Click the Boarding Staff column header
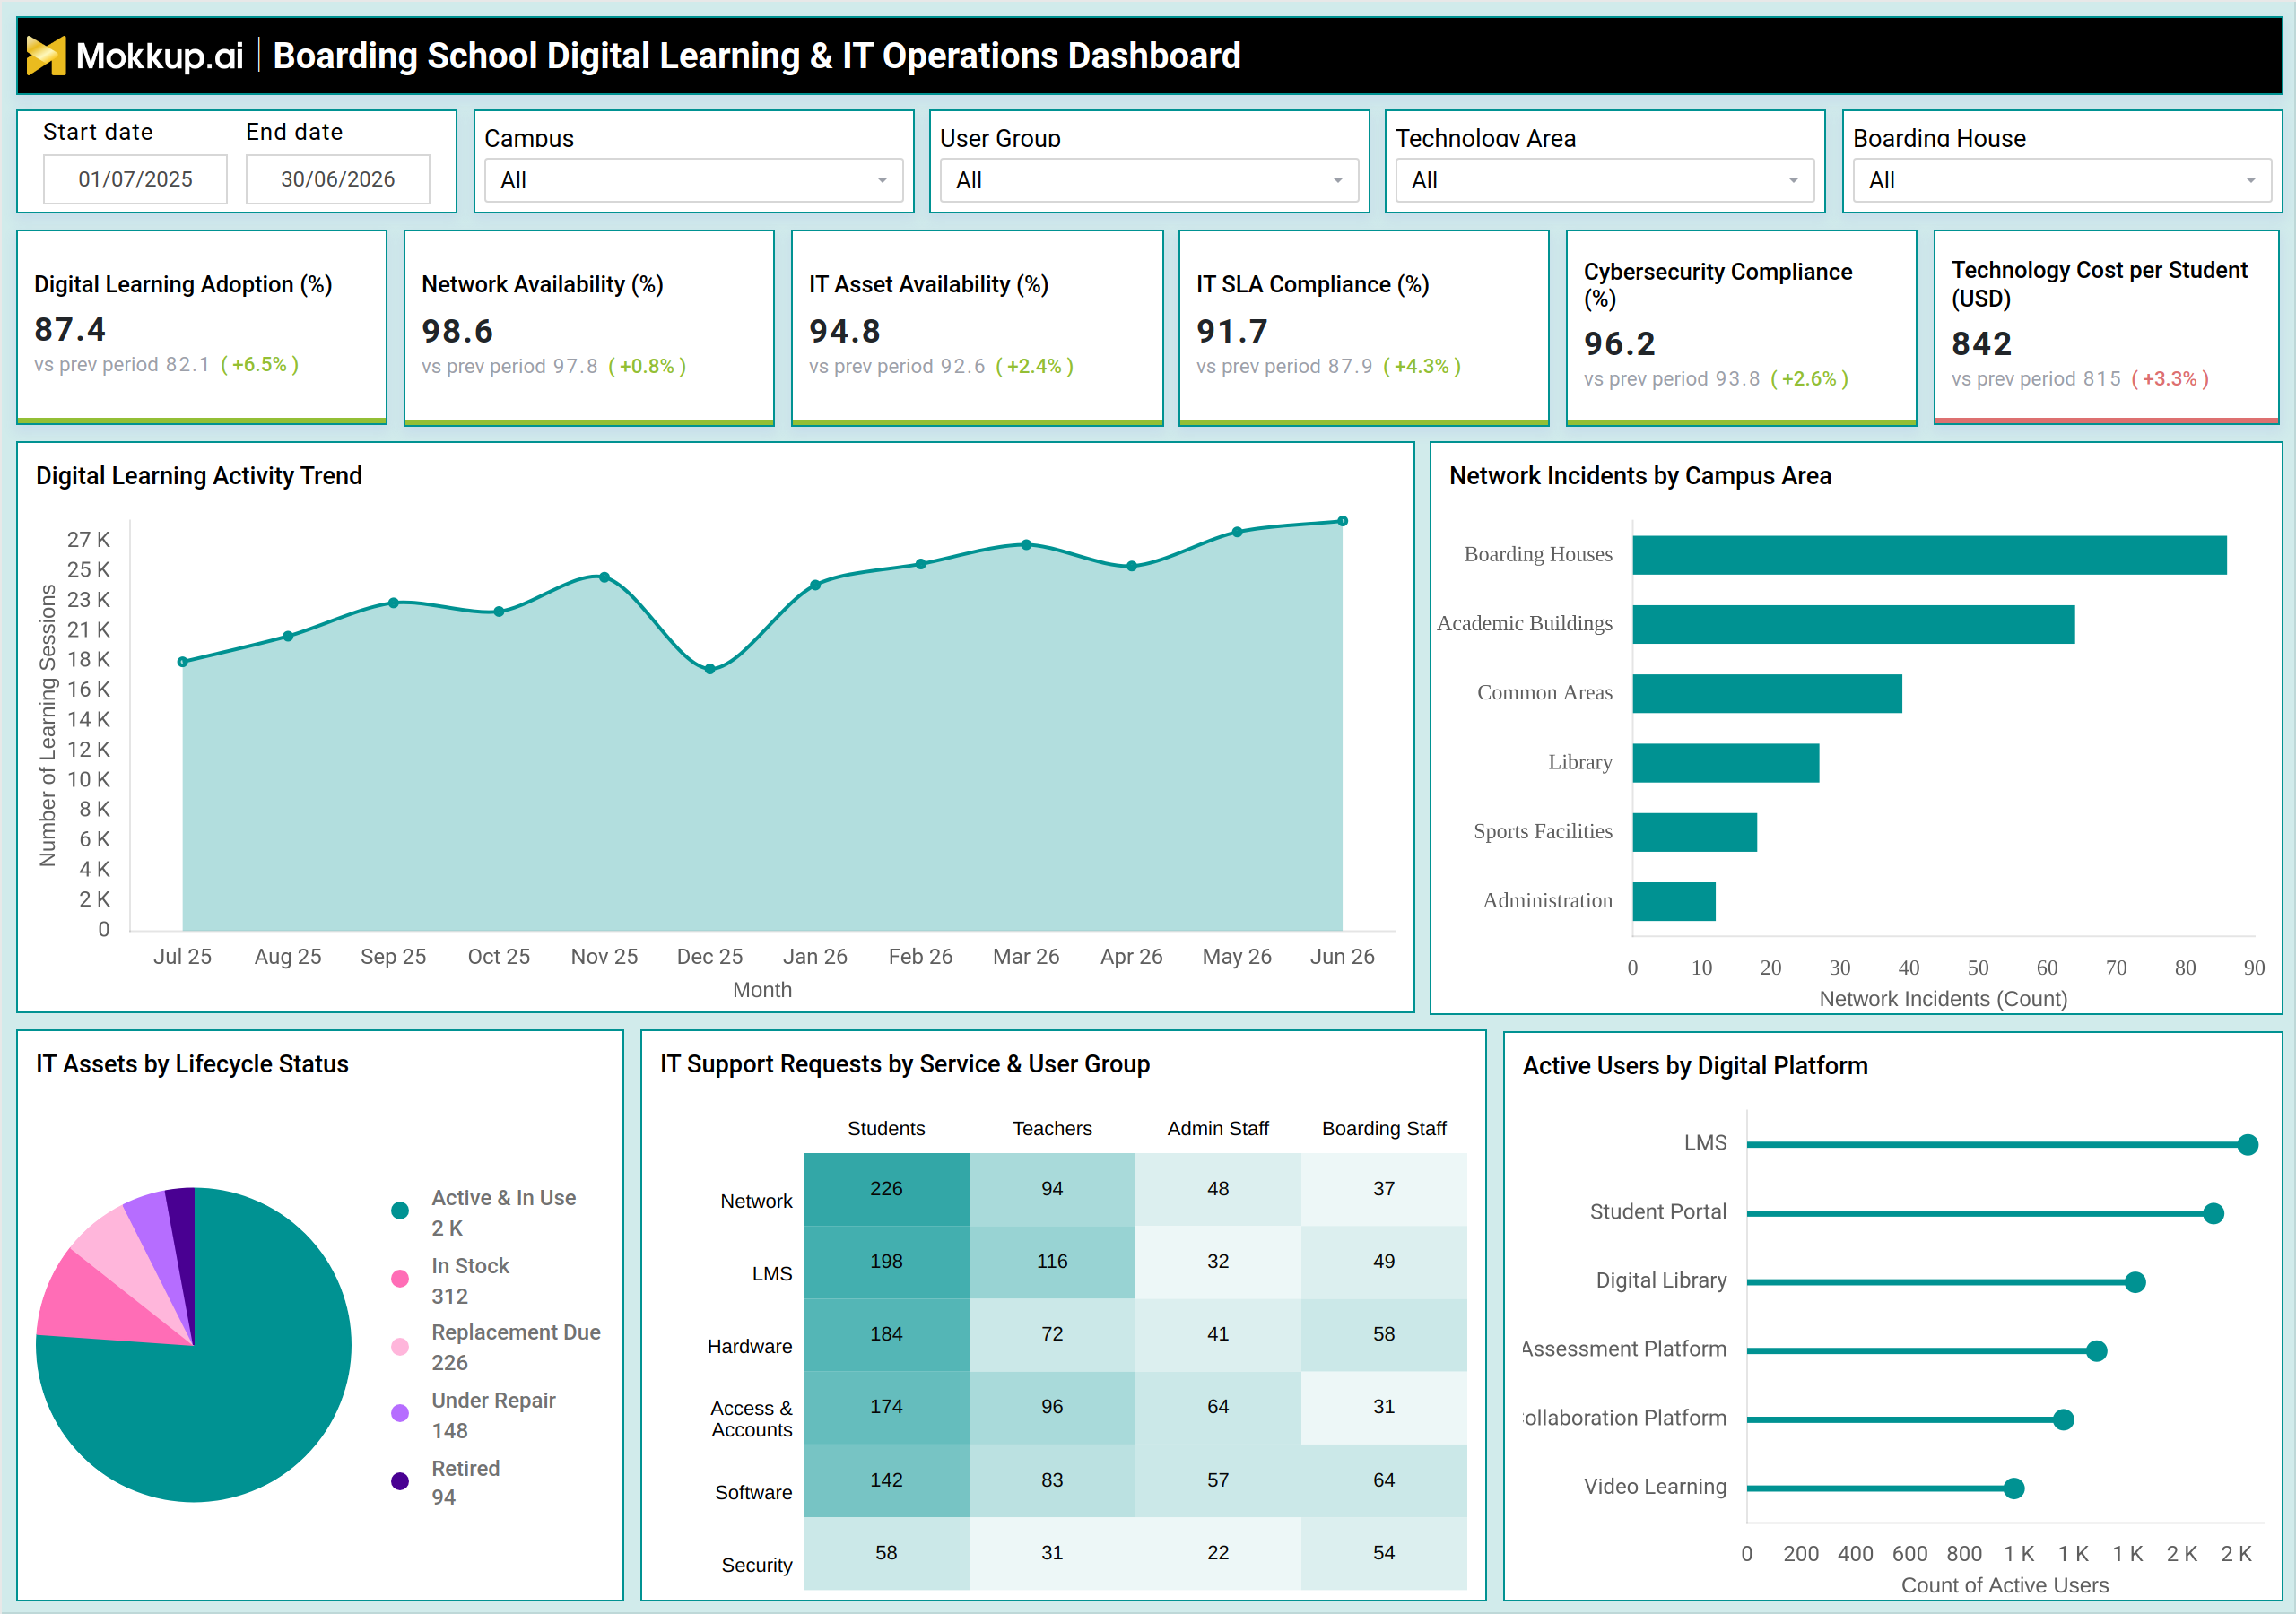This screenshot has height=1614, width=2296. click(1384, 1128)
